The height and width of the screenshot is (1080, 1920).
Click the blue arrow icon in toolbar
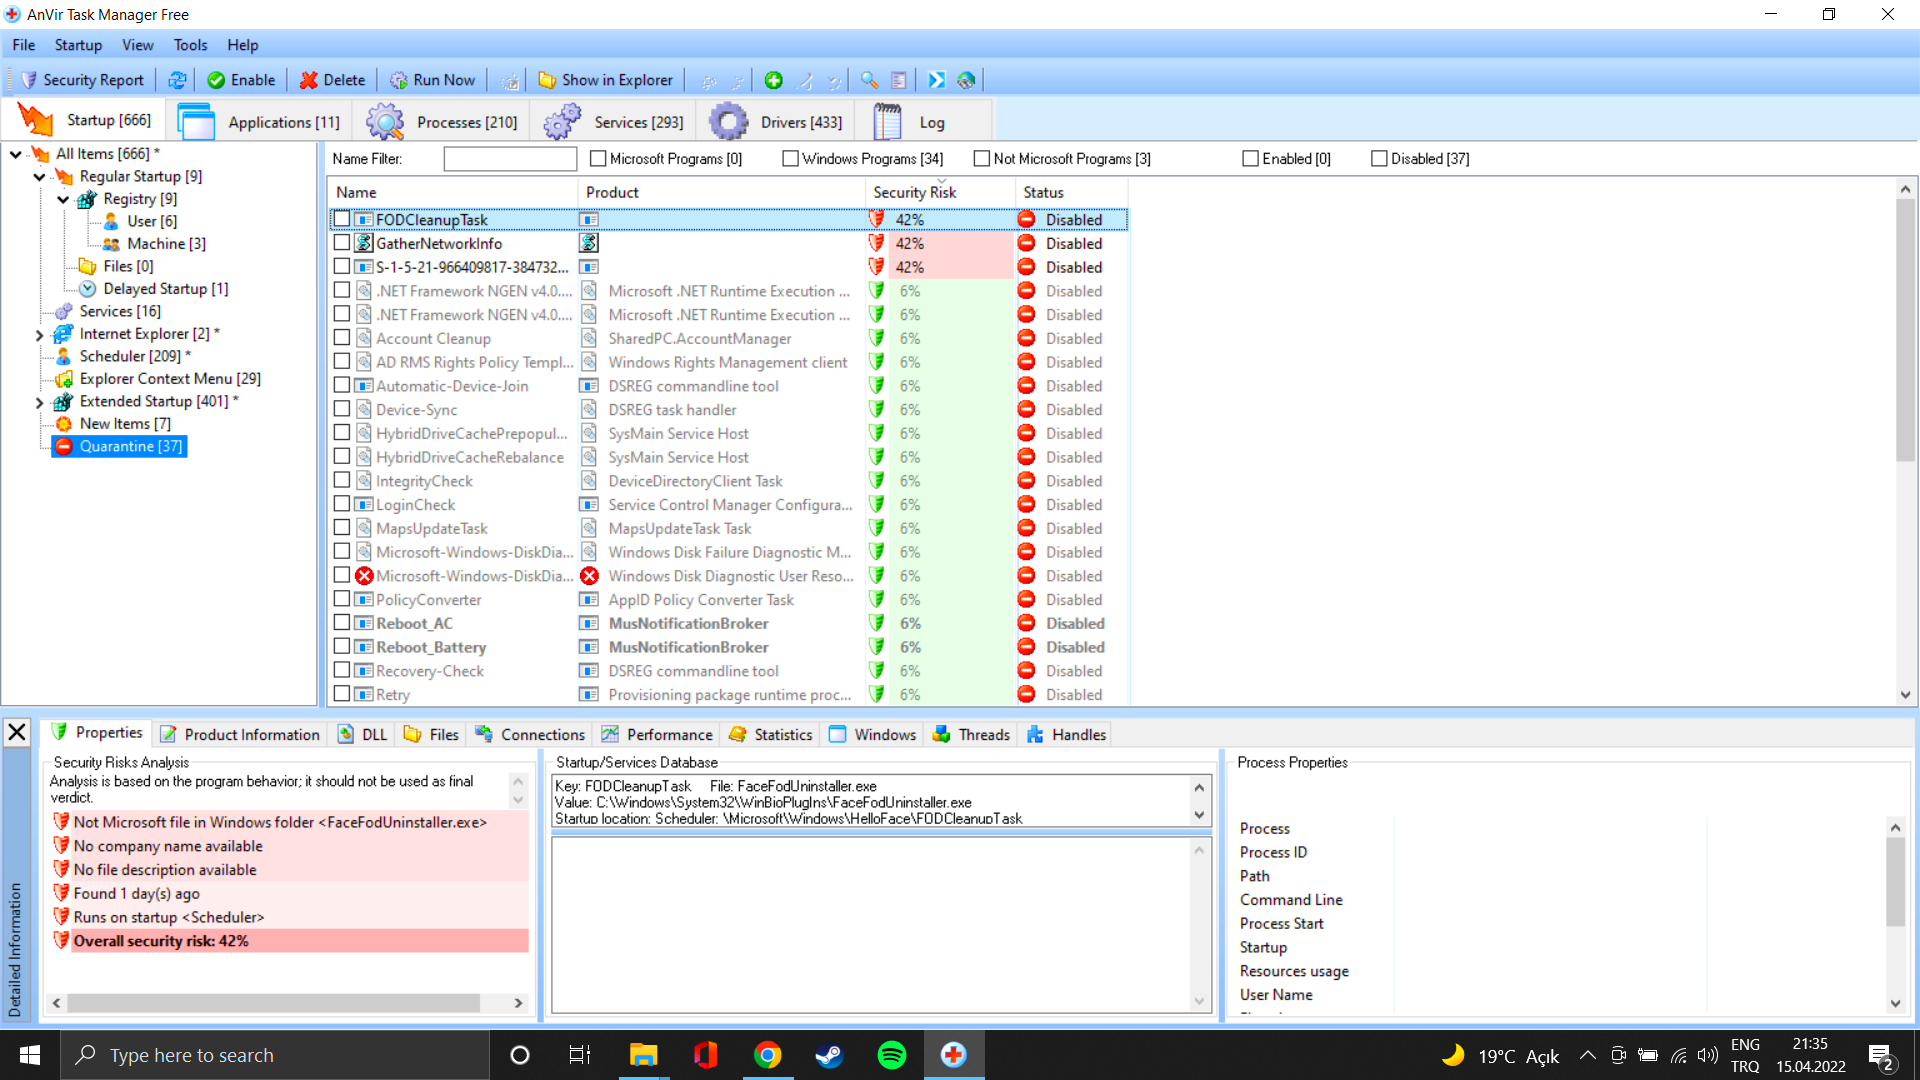point(936,80)
